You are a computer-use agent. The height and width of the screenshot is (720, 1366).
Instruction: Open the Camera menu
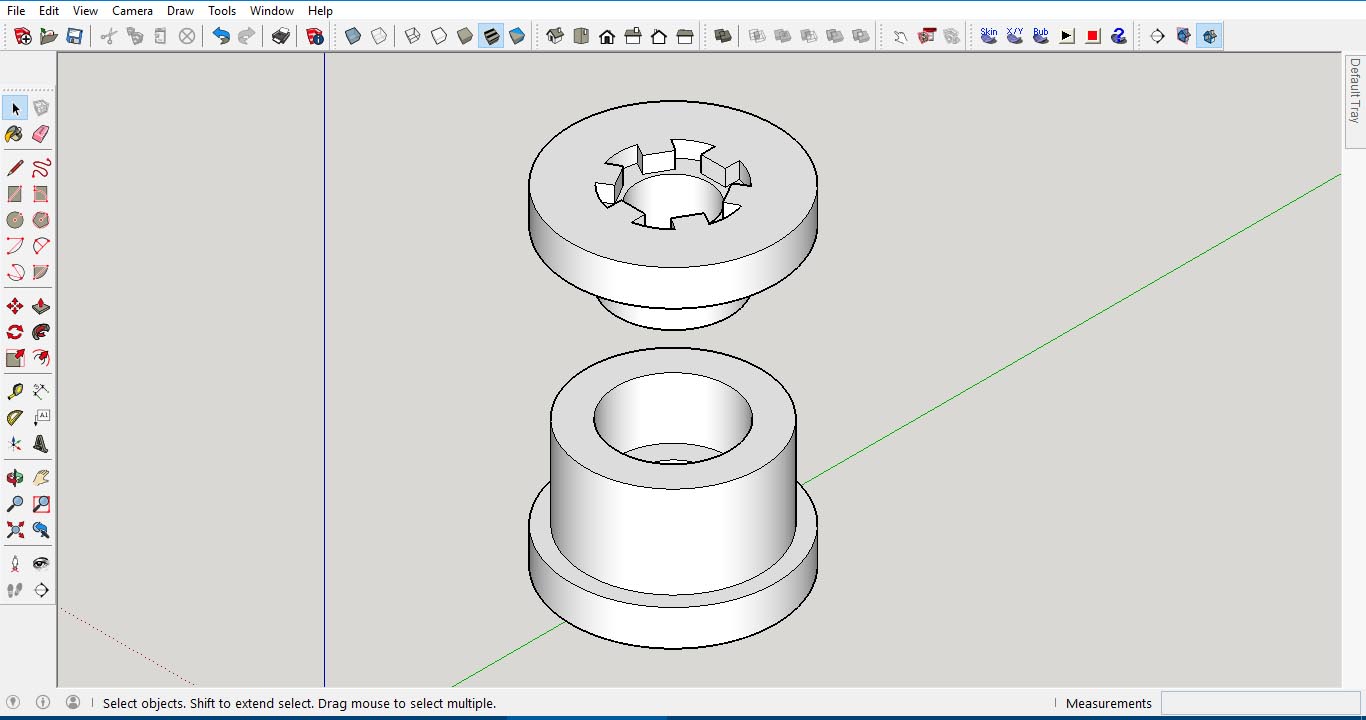(x=131, y=11)
